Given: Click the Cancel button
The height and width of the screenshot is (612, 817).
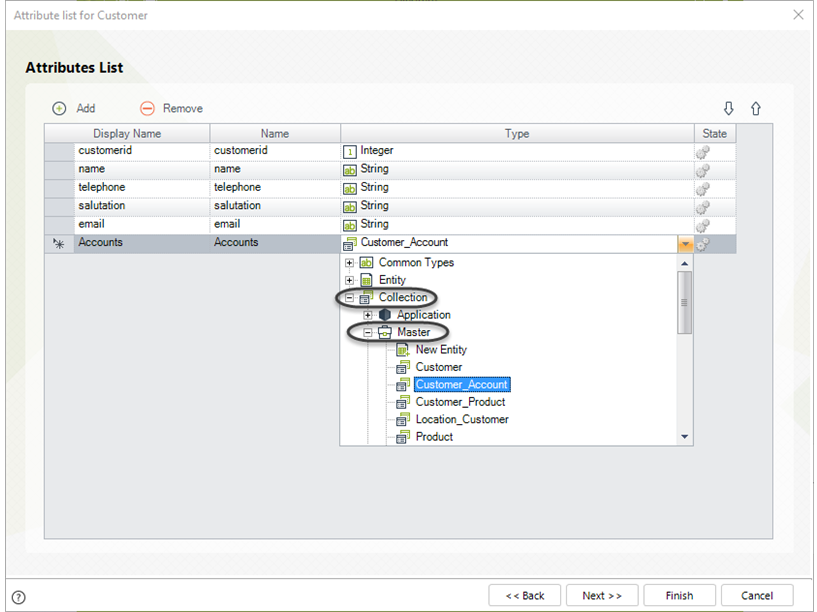Looking at the screenshot, I should coord(757,595).
